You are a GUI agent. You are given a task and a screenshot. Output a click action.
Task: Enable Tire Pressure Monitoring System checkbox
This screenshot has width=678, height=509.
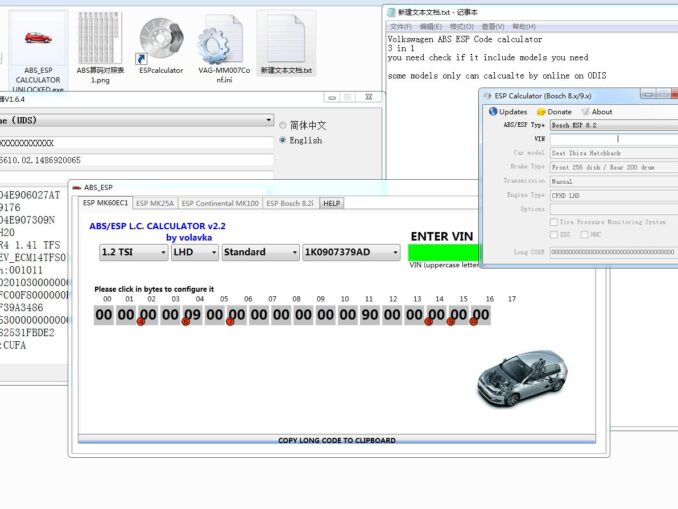pos(553,222)
